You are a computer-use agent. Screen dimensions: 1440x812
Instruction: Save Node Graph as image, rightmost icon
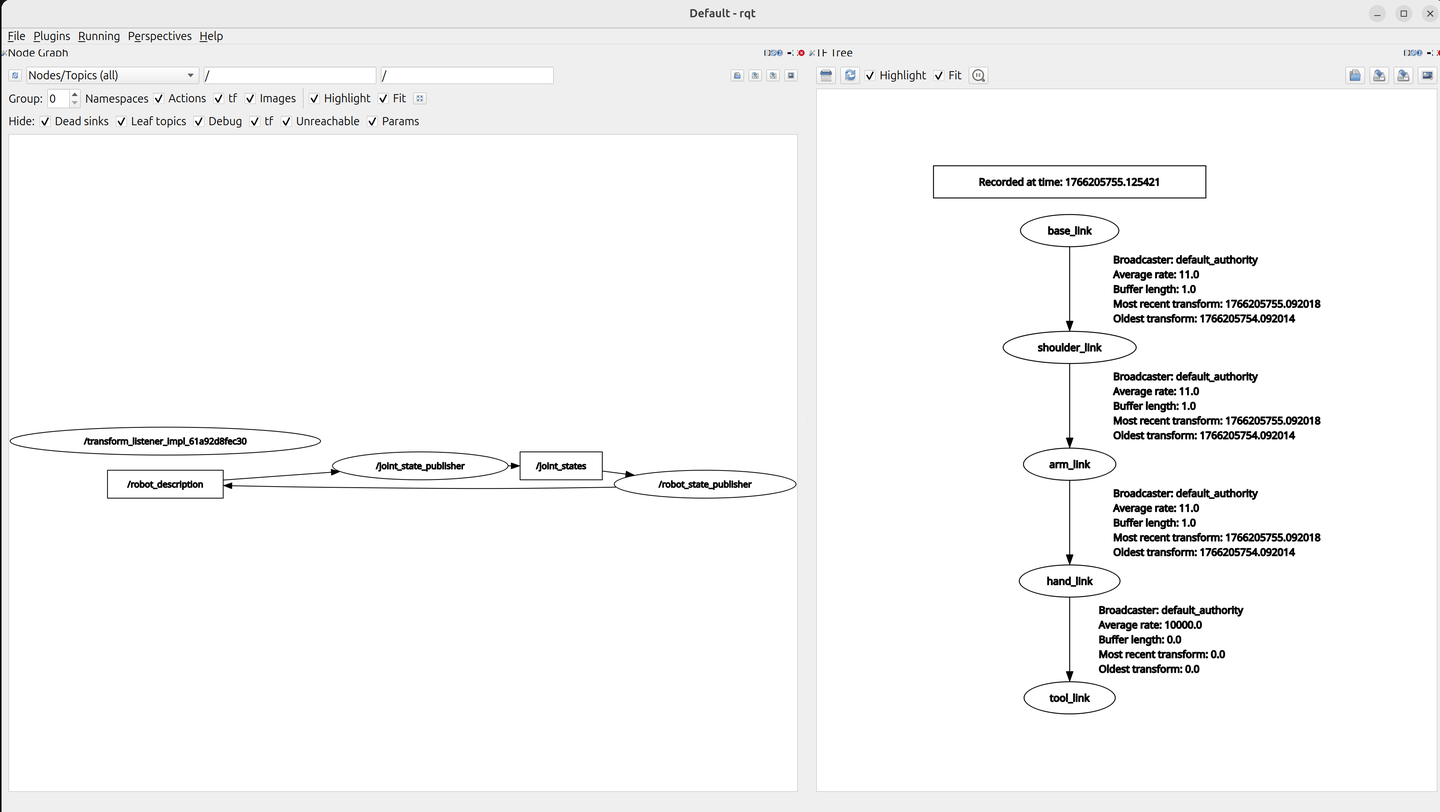pyautogui.click(x=791, y=75)
